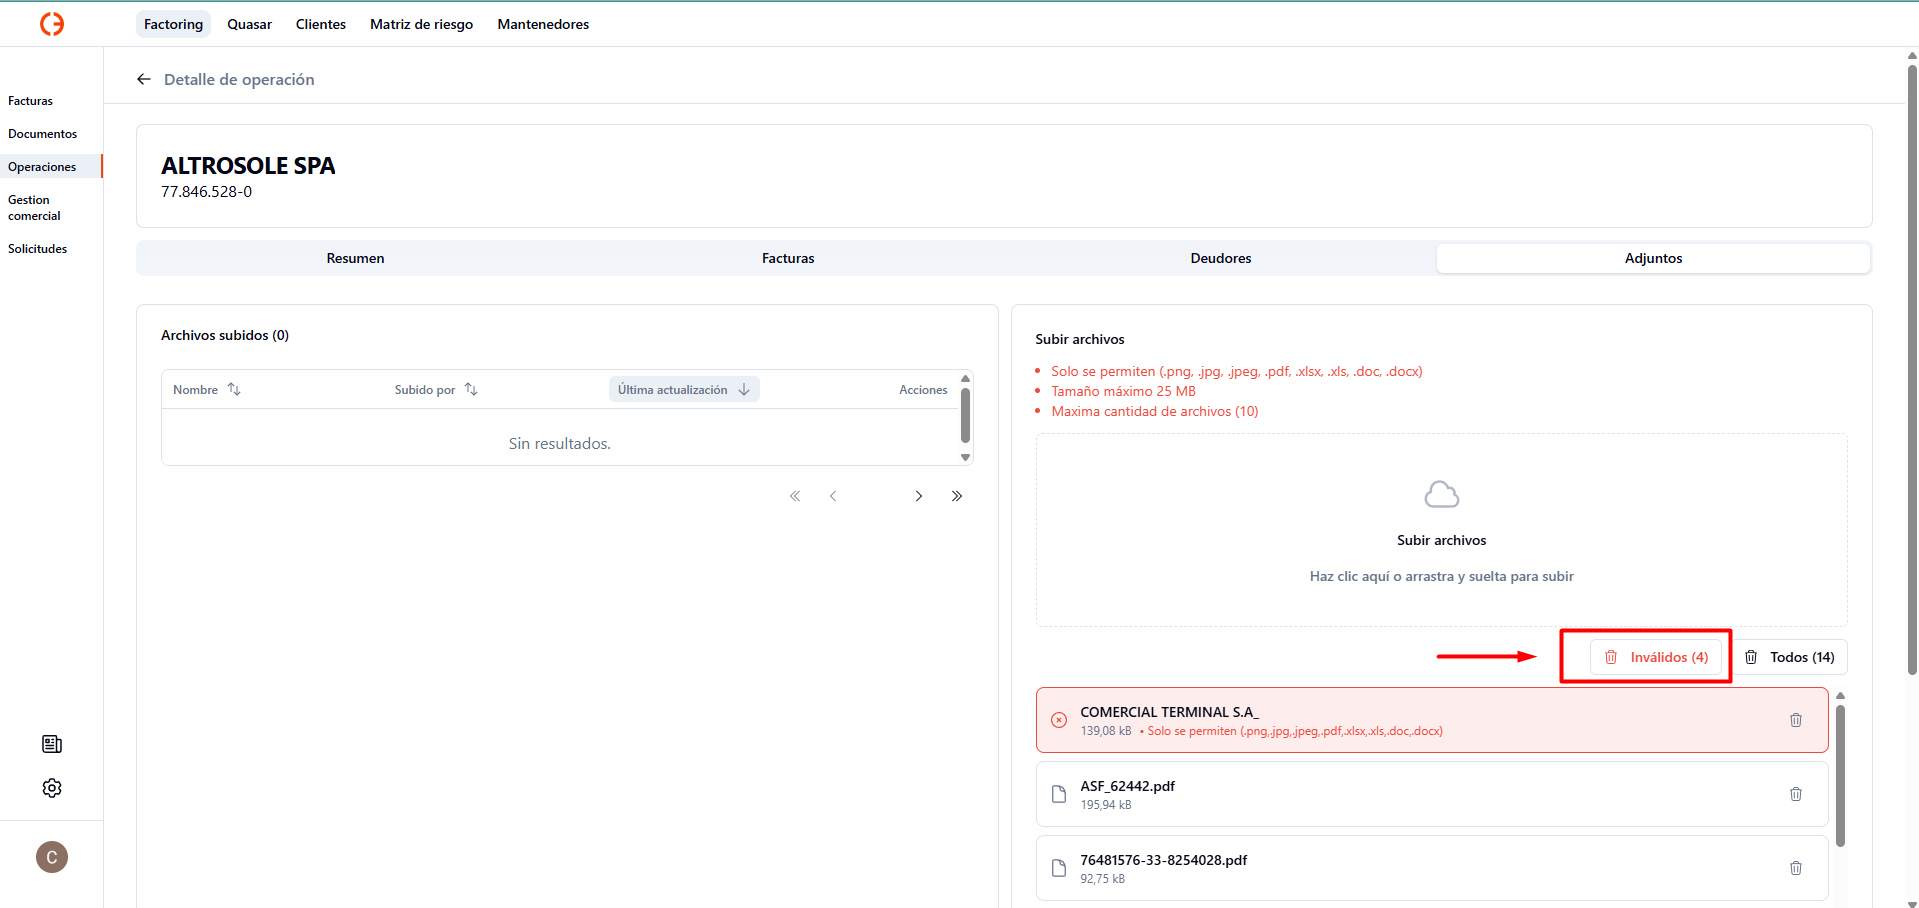
Task: Click the orange app logo icon
Action: pos(52,24)
